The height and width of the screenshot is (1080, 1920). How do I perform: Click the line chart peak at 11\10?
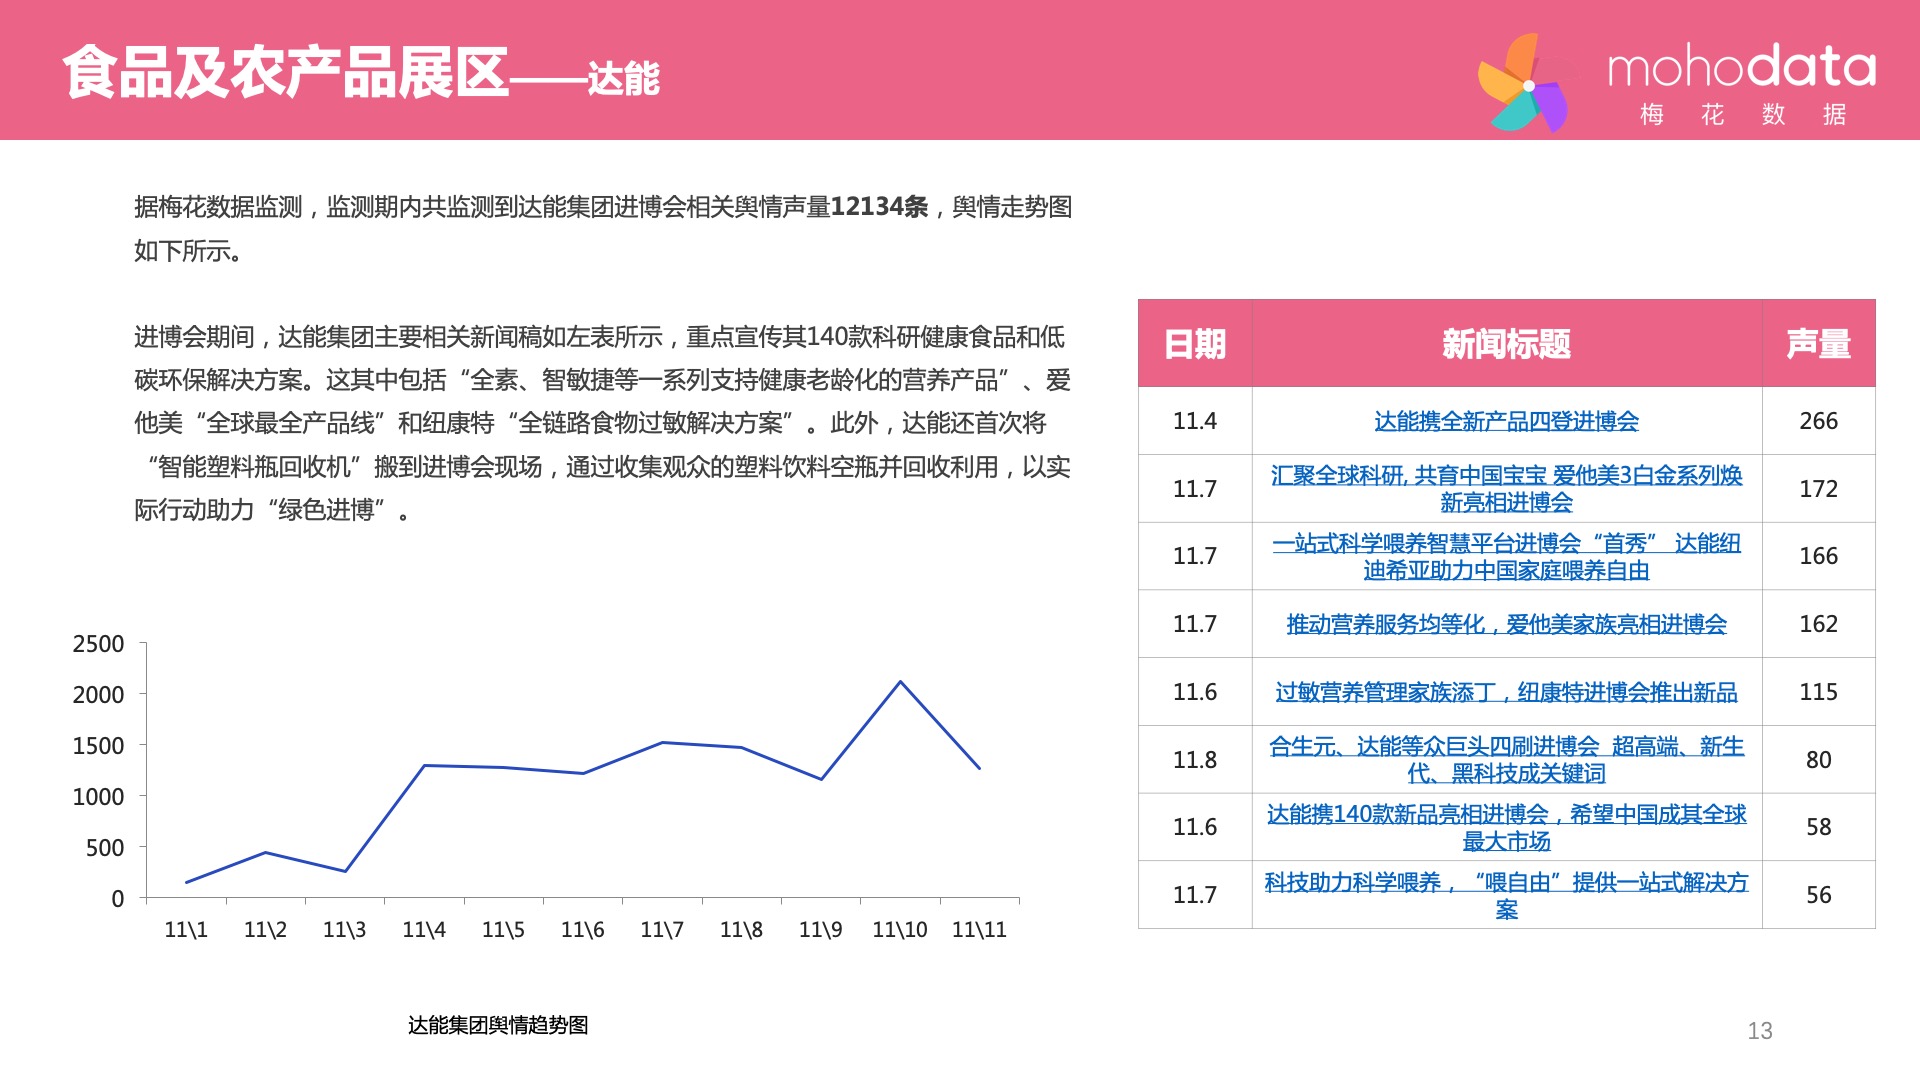[x=900, y=682]
